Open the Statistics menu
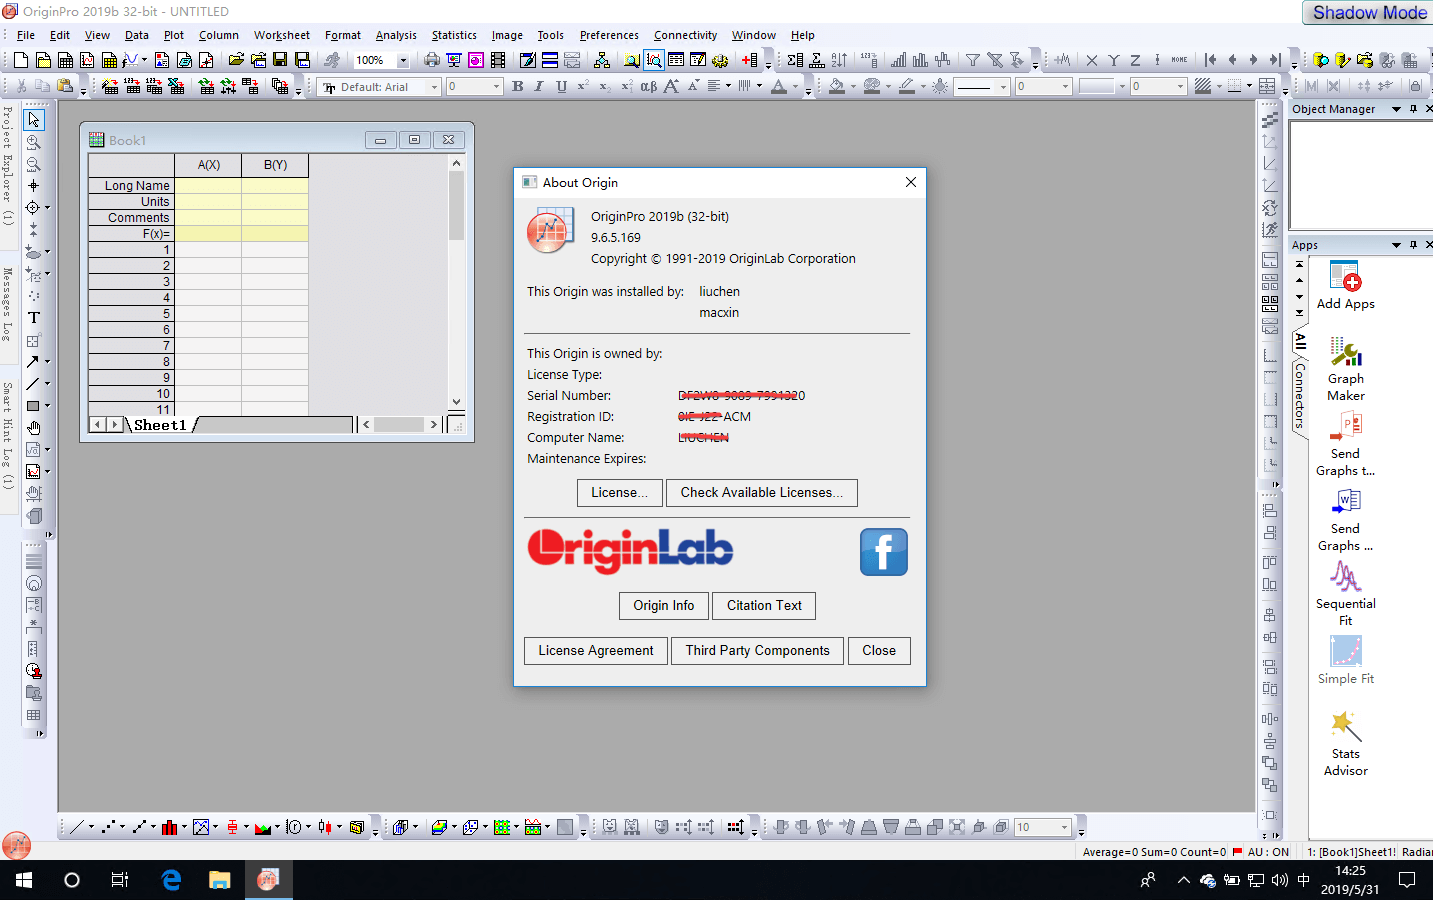Screen dimensions: 1433x900 [454, 35]
